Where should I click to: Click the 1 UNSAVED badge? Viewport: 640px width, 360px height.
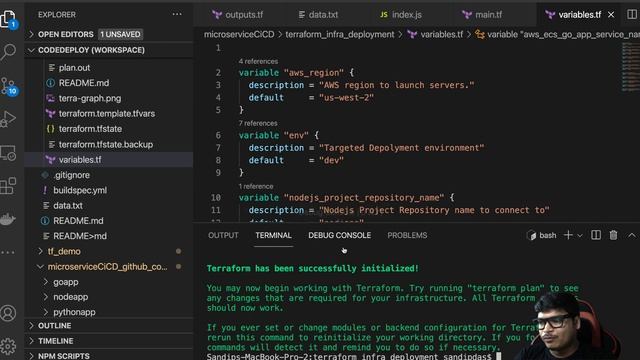click(x=120, y=34)
